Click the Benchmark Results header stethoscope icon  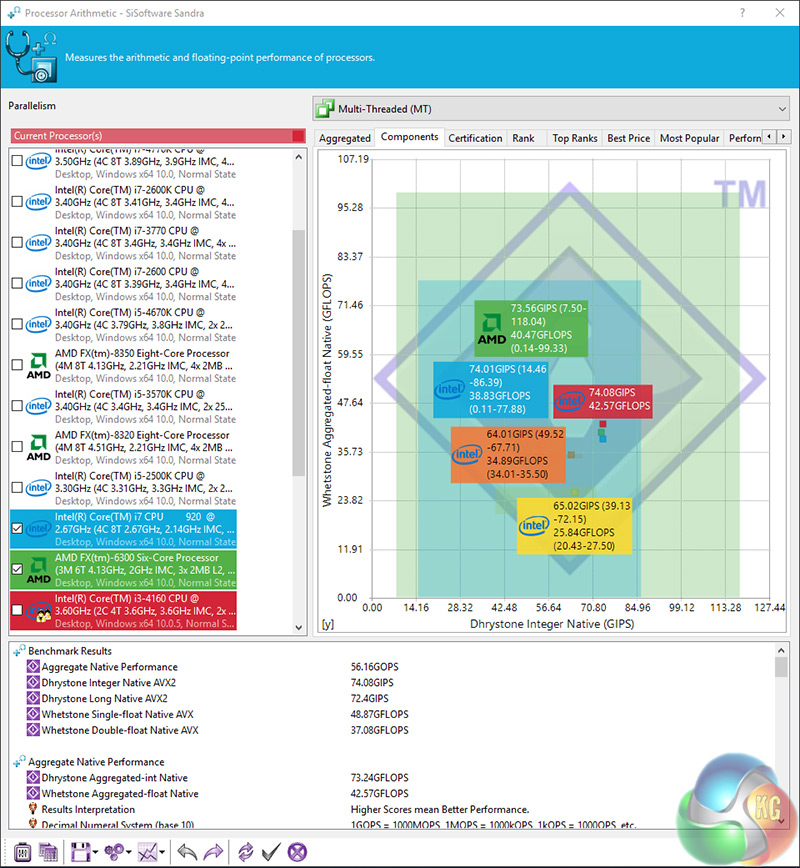[19, 650]
